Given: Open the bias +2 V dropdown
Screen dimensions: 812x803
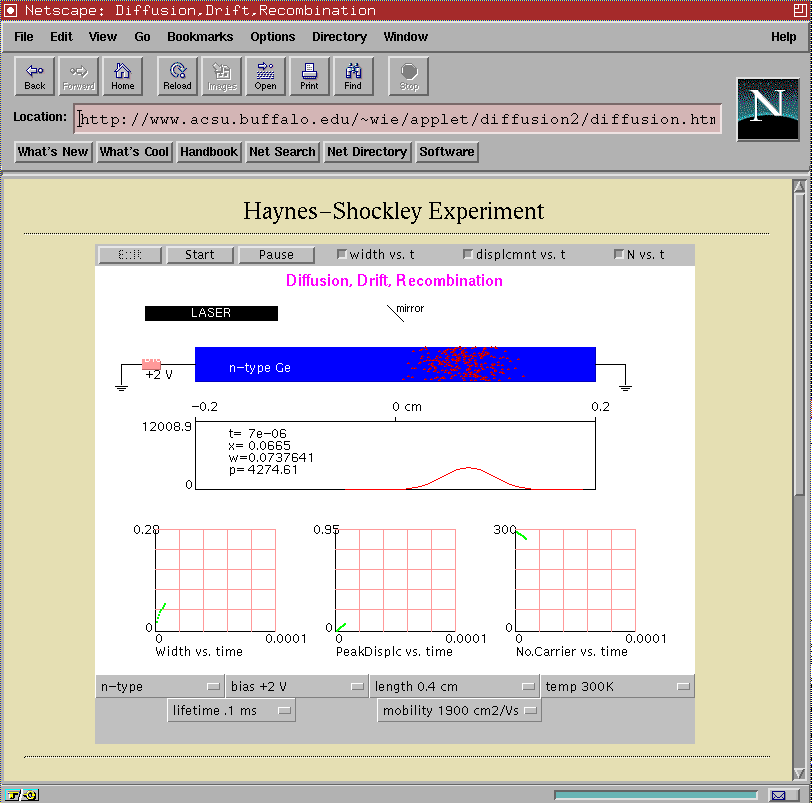Looking at the screenshot, I should point(297,687).
